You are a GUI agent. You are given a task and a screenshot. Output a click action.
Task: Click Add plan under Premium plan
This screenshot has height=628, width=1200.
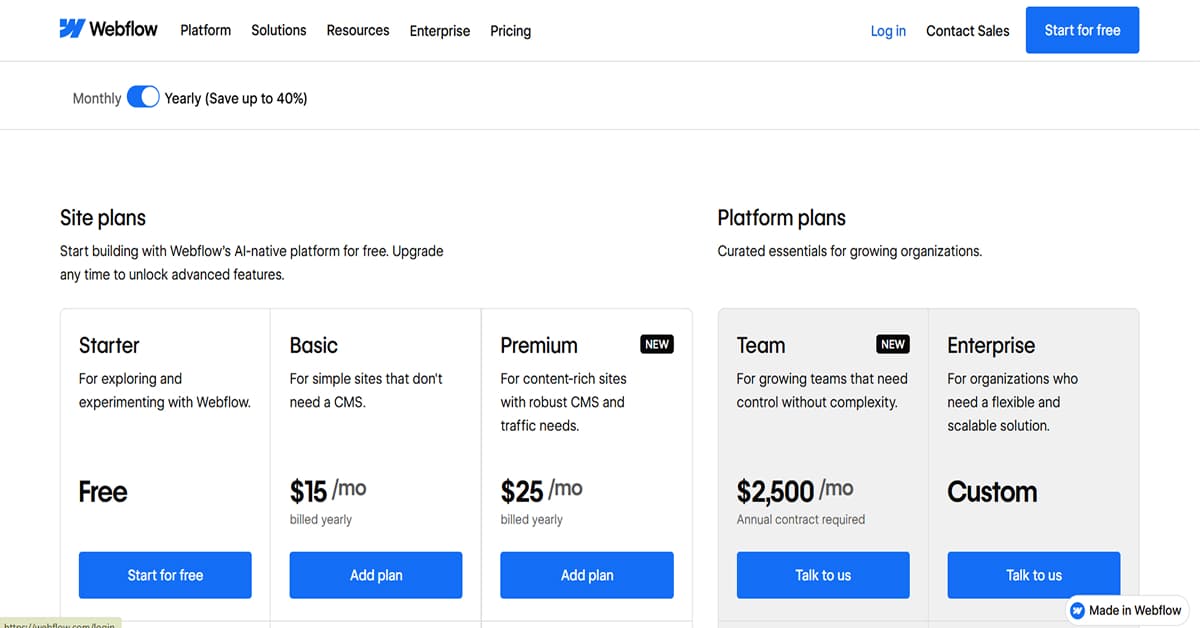587,575
